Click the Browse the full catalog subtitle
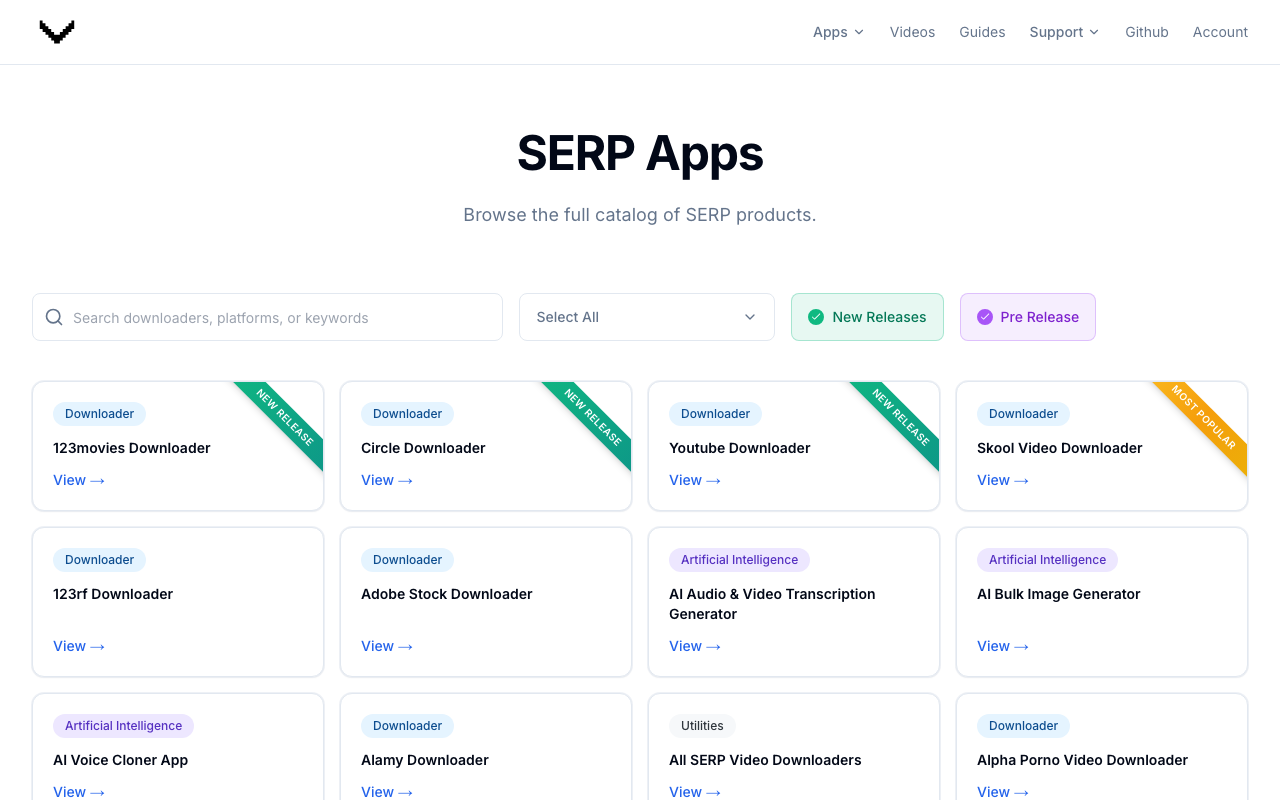Image resolution: width=1280 pixels, height=800 pixels. 640,215
